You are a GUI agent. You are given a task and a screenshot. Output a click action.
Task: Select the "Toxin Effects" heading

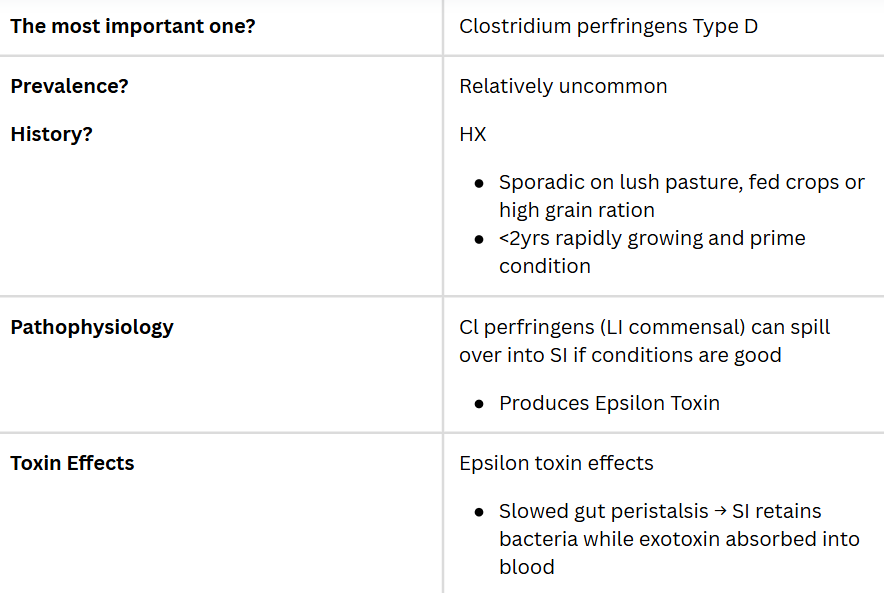[72, 463]
